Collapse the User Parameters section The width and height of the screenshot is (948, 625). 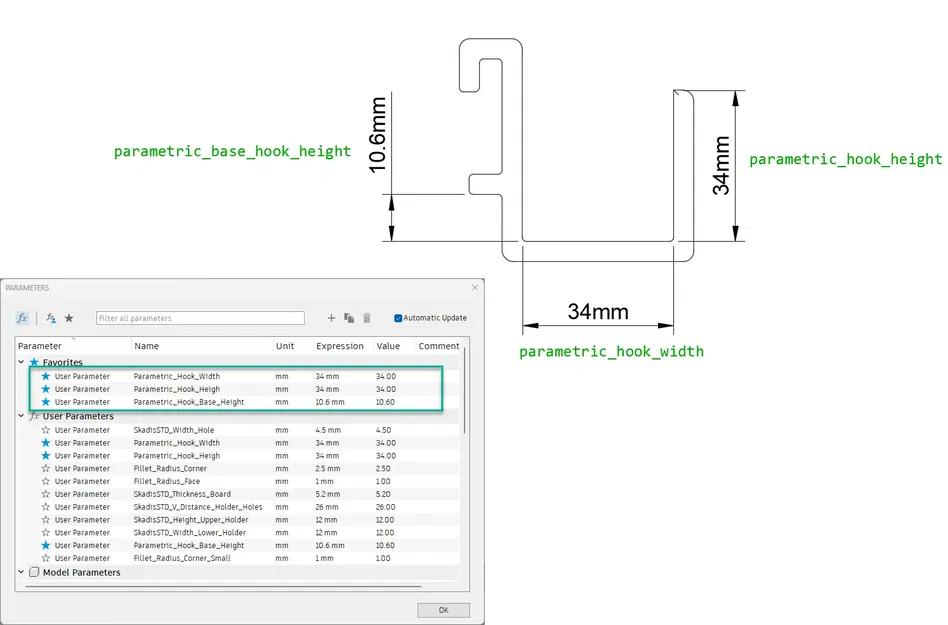(20, 415)
